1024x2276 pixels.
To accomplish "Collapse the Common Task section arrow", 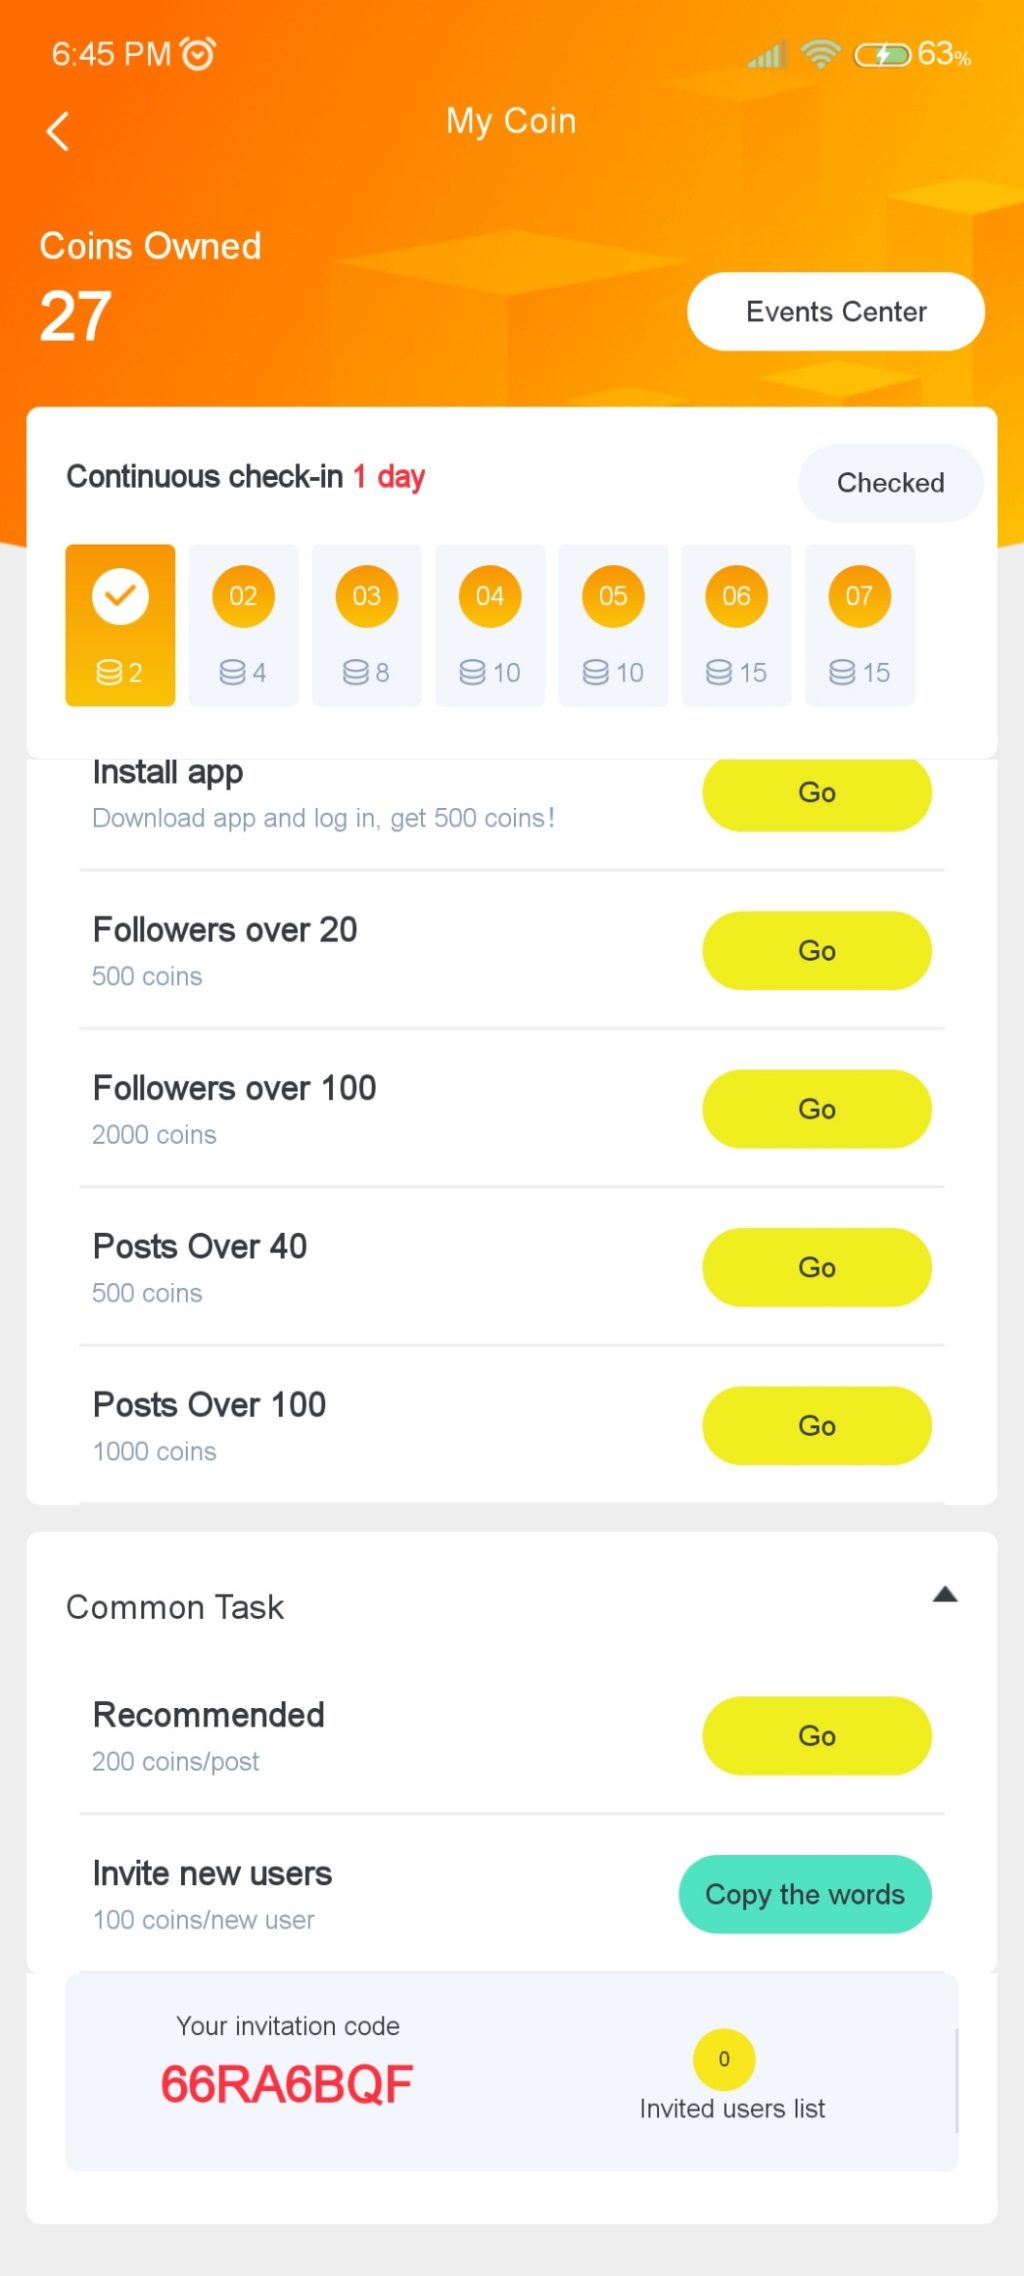I will pyautogui.click(x=945, y=1595).
